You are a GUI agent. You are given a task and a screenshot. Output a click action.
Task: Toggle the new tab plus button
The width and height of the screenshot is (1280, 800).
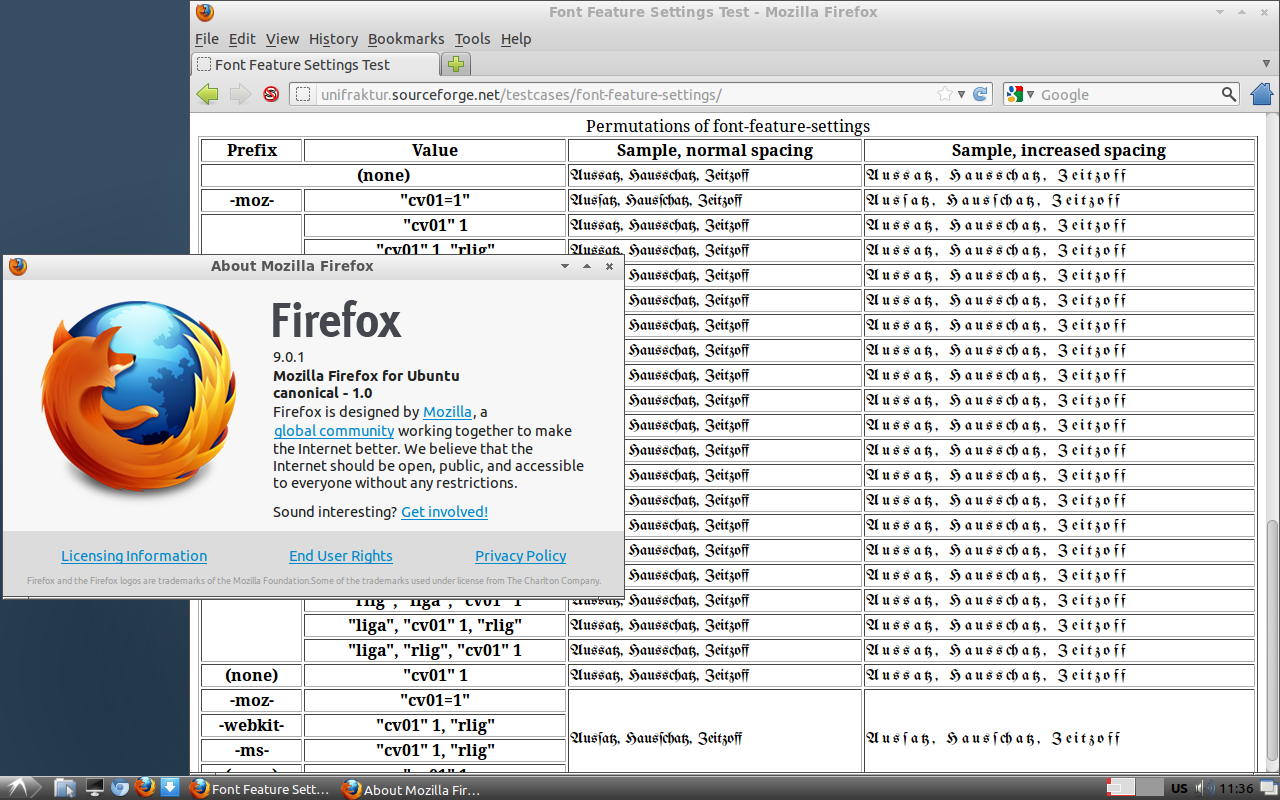pyautogui.click(x=455, y=63)
